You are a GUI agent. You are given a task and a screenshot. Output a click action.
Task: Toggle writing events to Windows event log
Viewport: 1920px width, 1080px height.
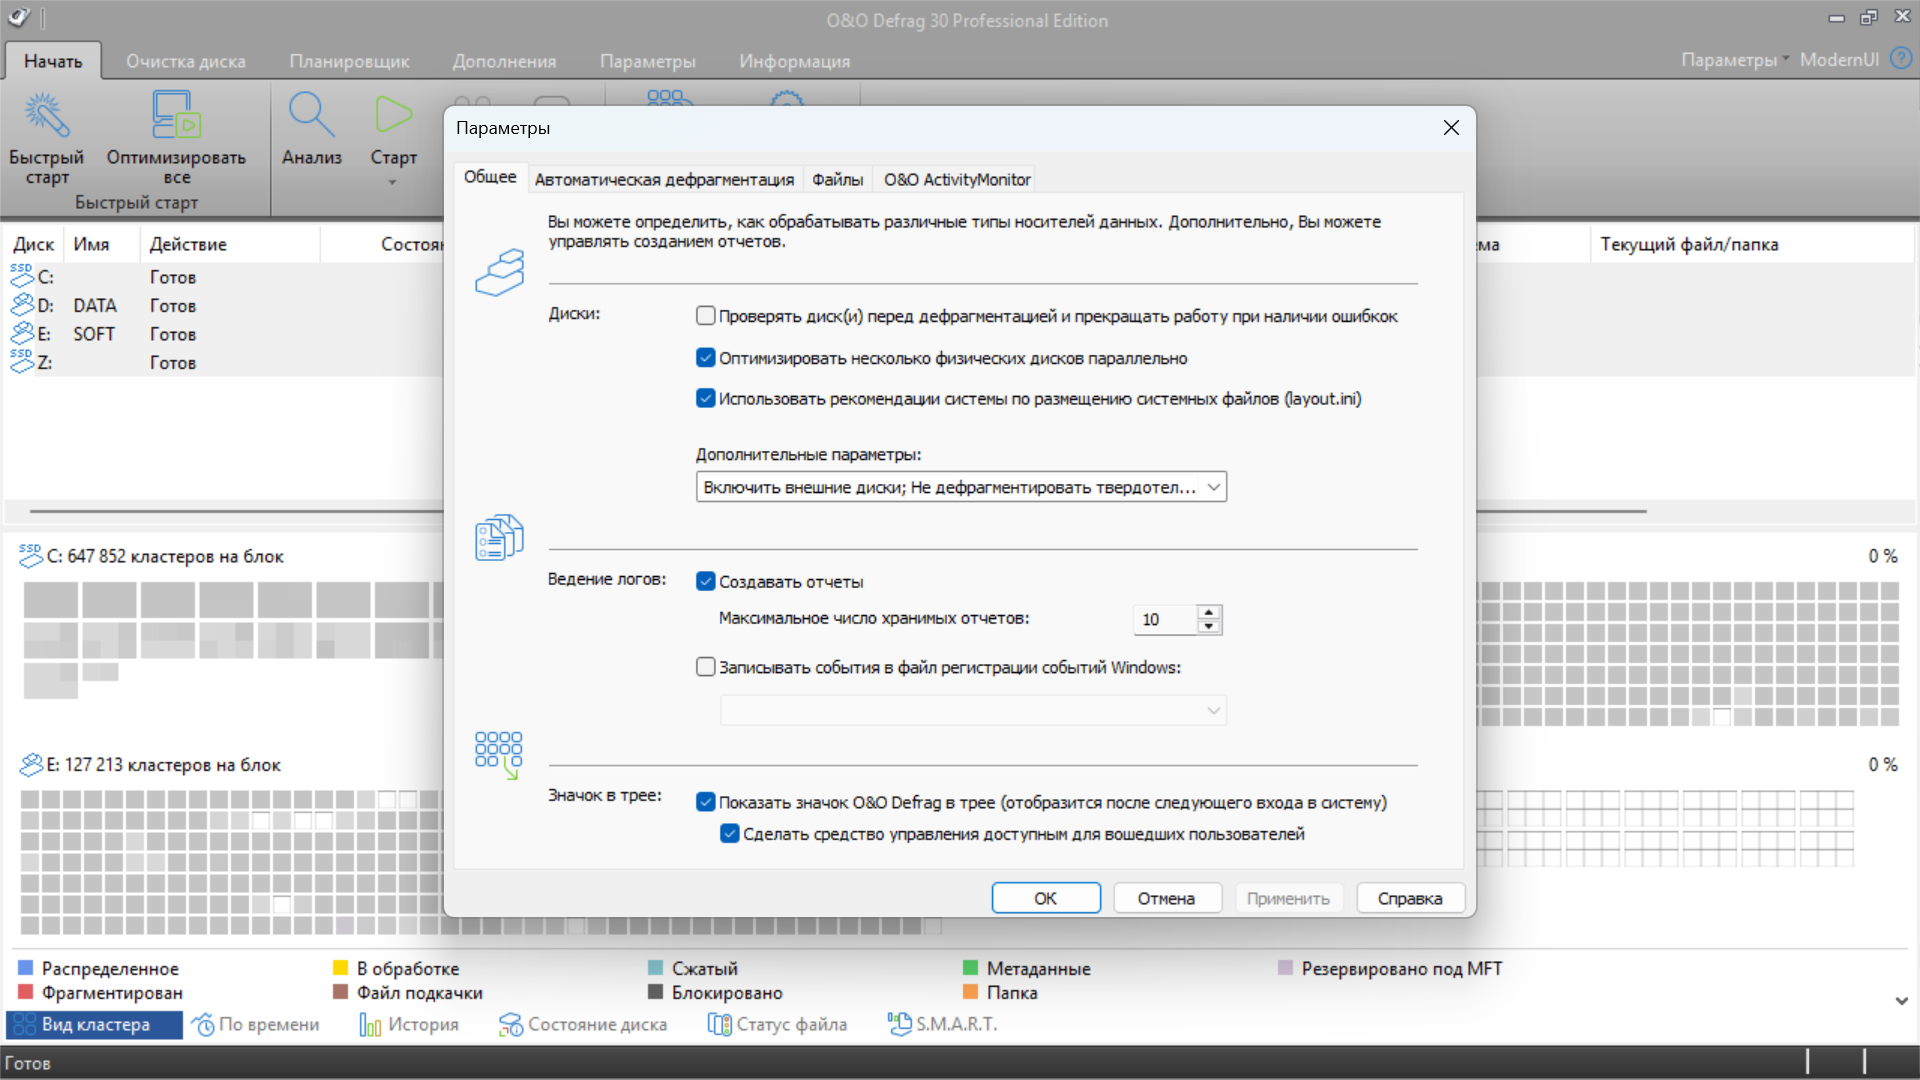(706, 667)
